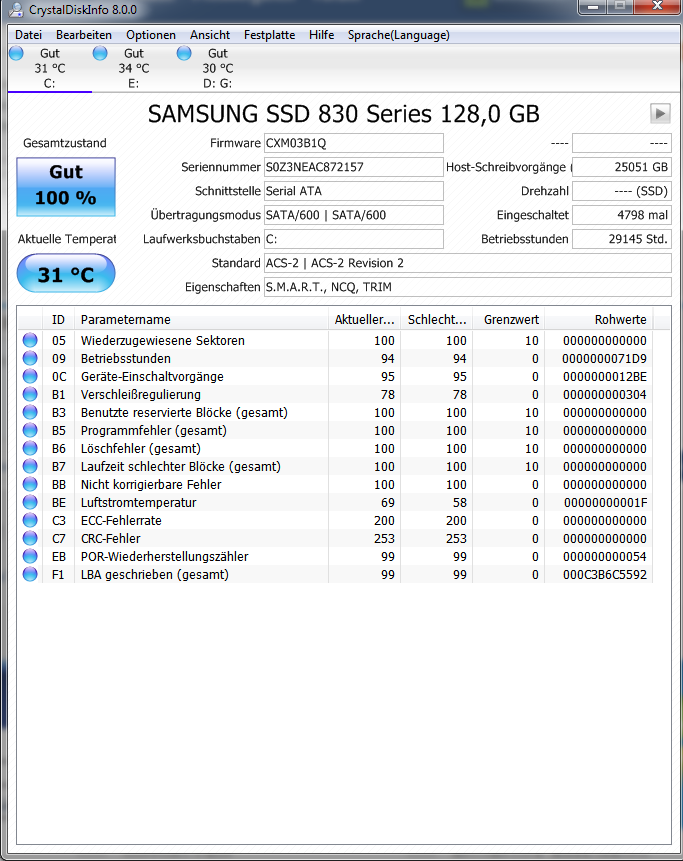Screen dimensions: 683x861
Task: Select the E: drive tab at 34 °C
Action: pos(133,69)
